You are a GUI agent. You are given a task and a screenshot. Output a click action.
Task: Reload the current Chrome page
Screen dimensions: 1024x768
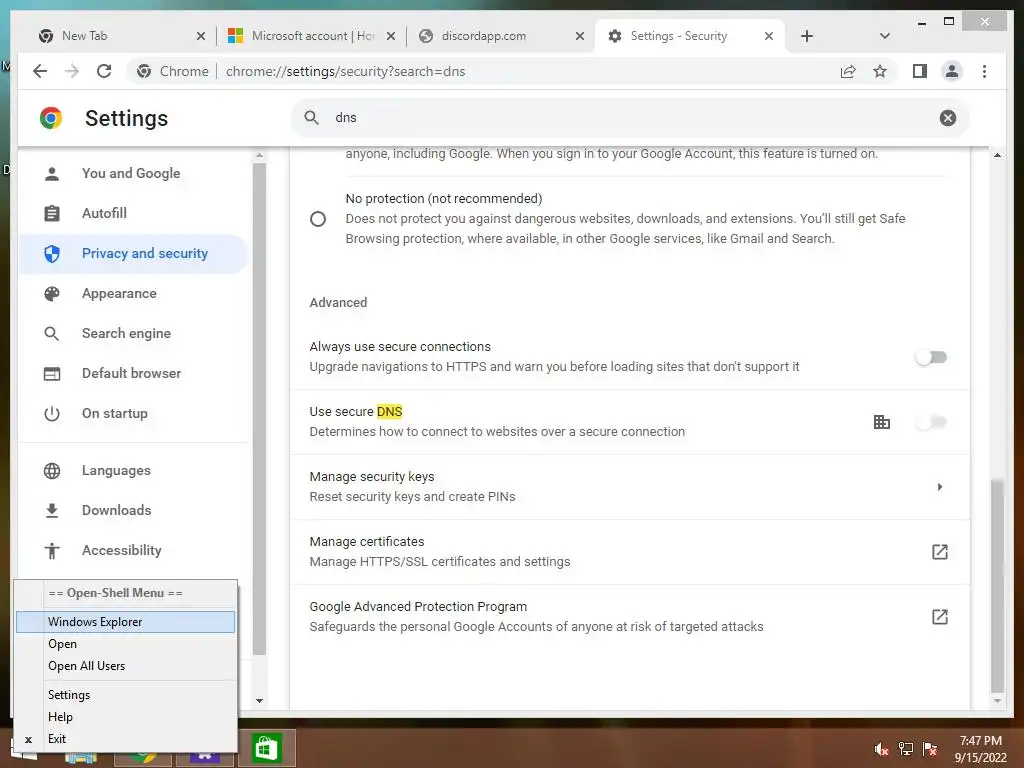(x=104, y=71)
